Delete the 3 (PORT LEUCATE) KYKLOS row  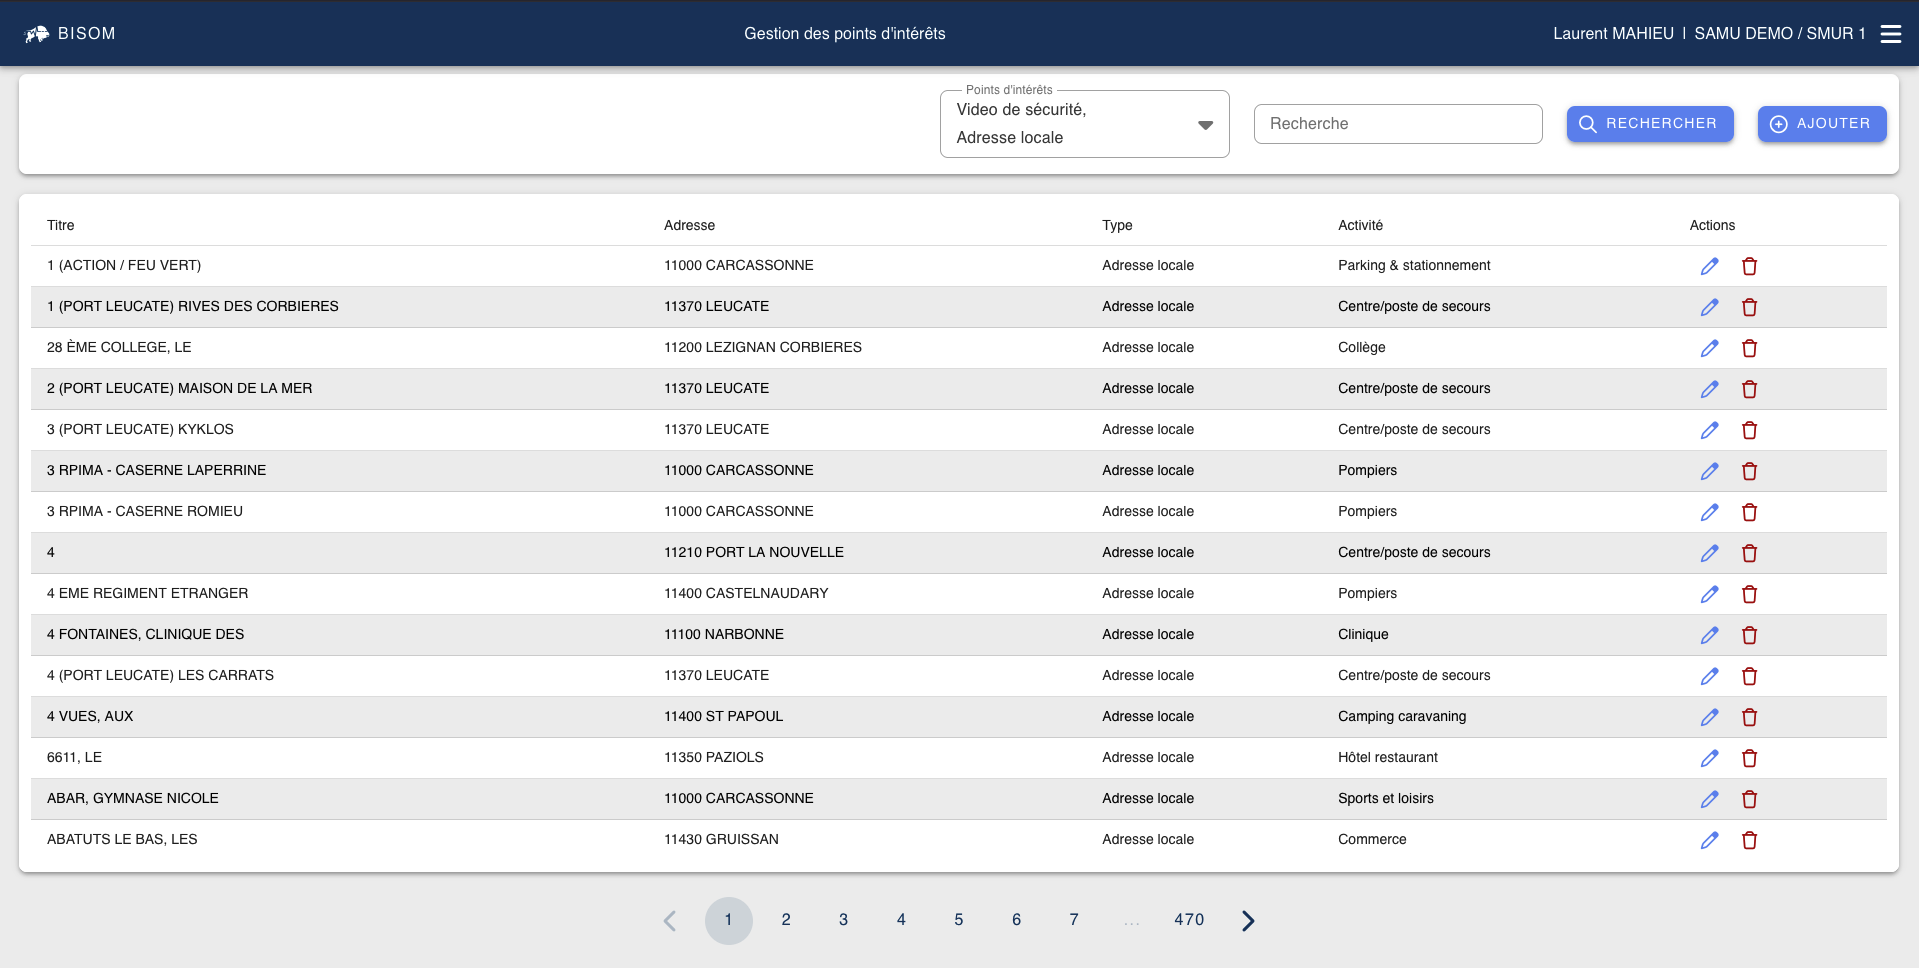pos(1749,430)
